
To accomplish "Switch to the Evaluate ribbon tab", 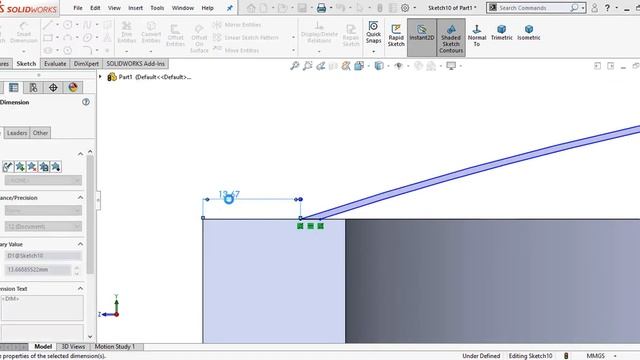I will [55, 64].
